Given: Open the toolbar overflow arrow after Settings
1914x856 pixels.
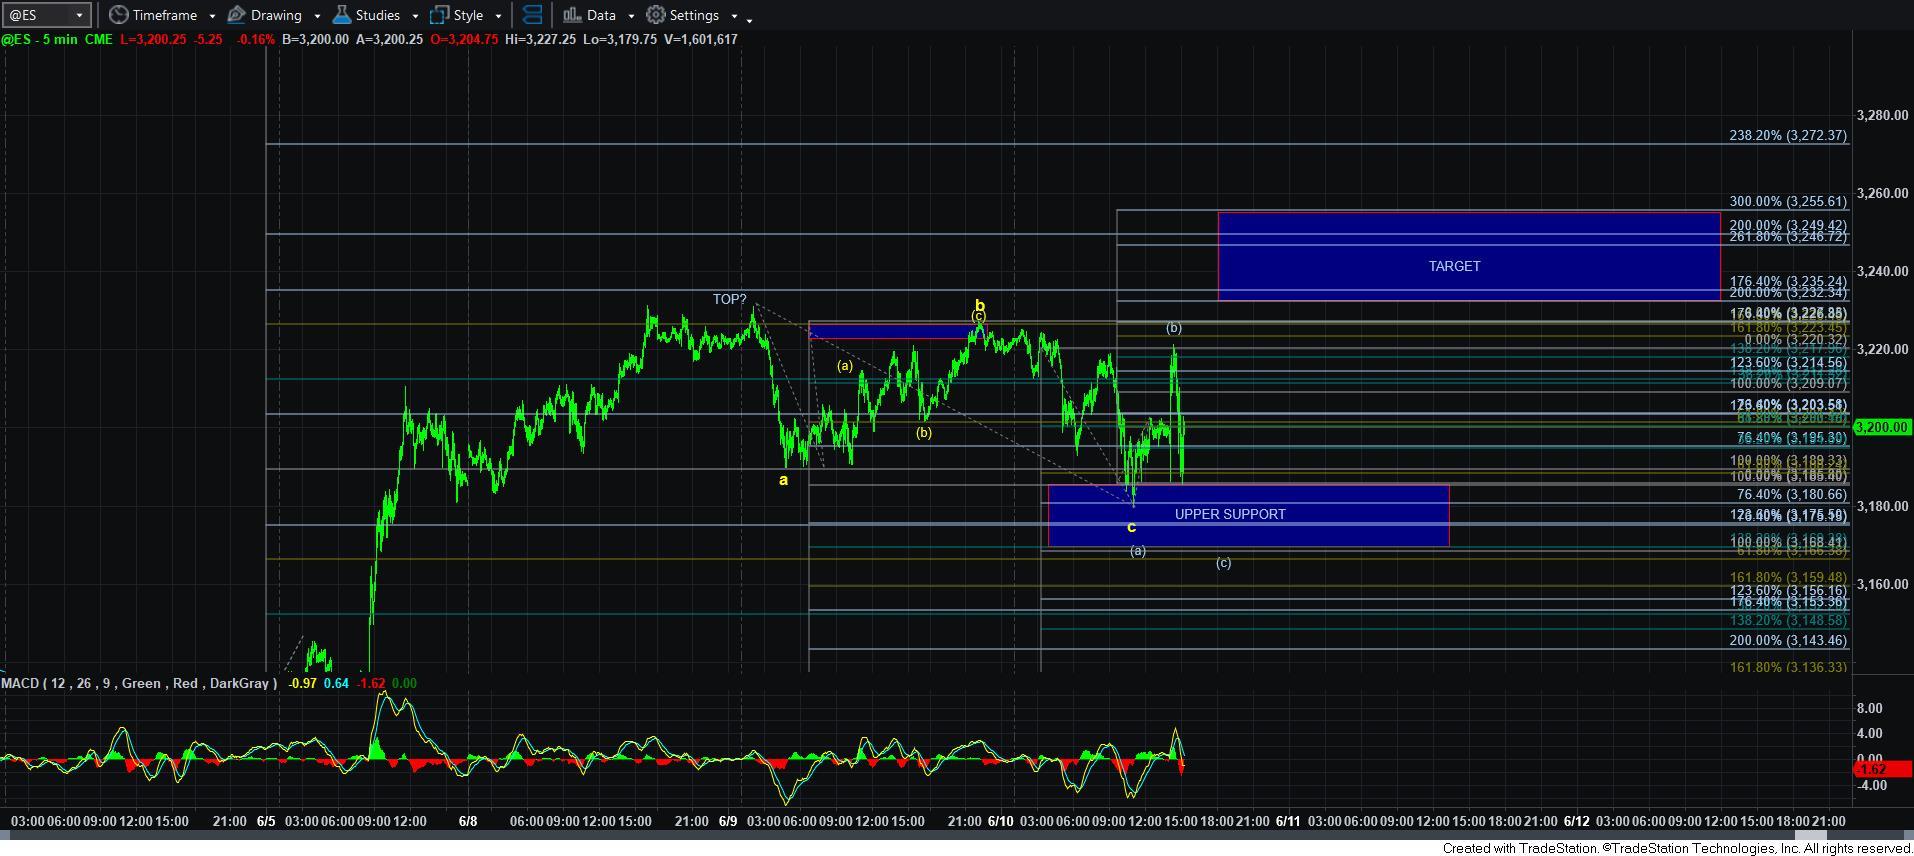Looking at the screenshot, I should tap(750, 19).
